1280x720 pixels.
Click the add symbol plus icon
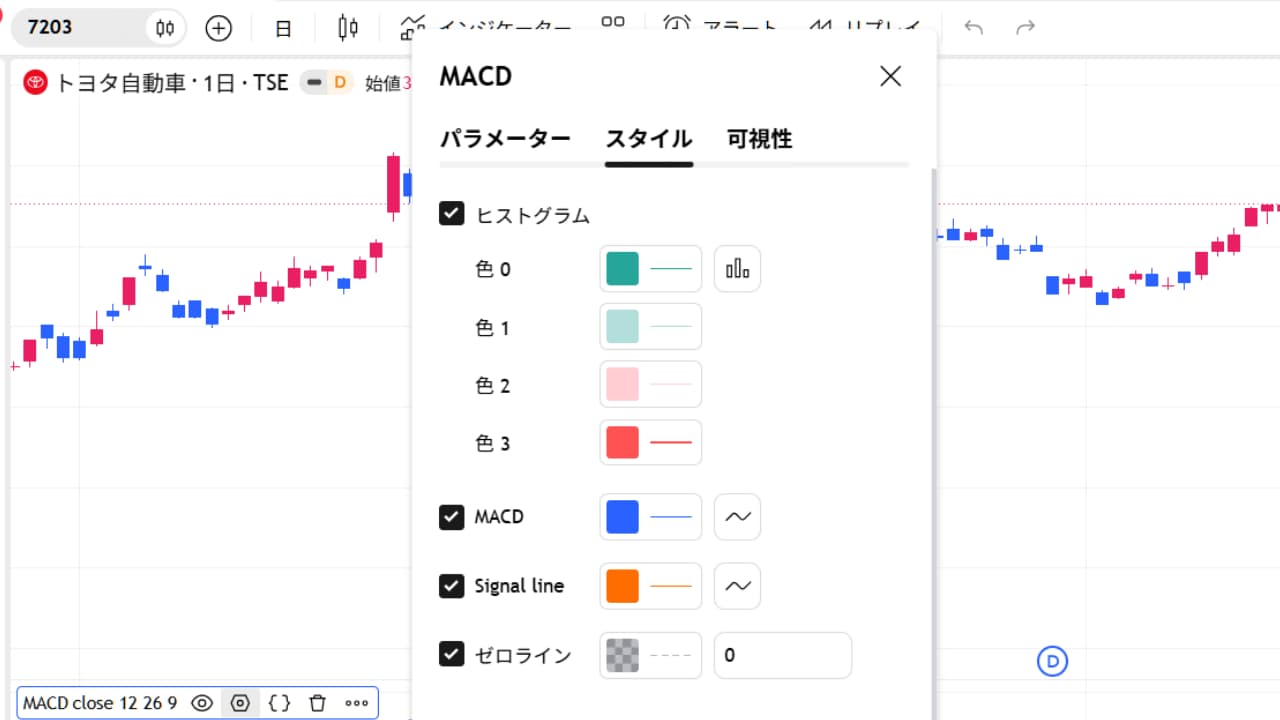pyautogui.click(x=218, y=28)
